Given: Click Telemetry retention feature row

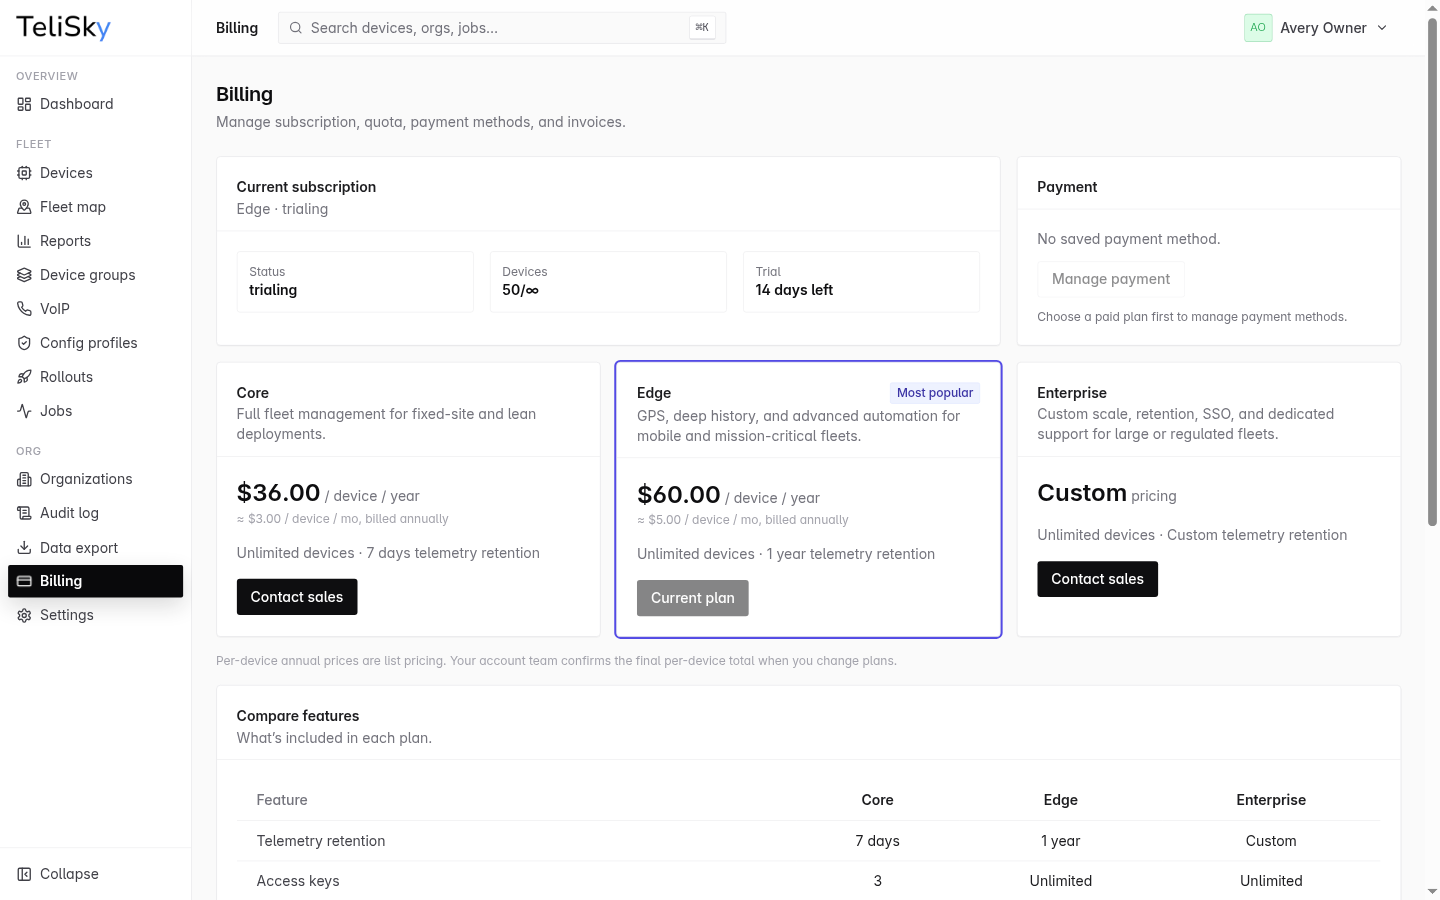Looking at the screenshot, I should (x=808, y=841).
